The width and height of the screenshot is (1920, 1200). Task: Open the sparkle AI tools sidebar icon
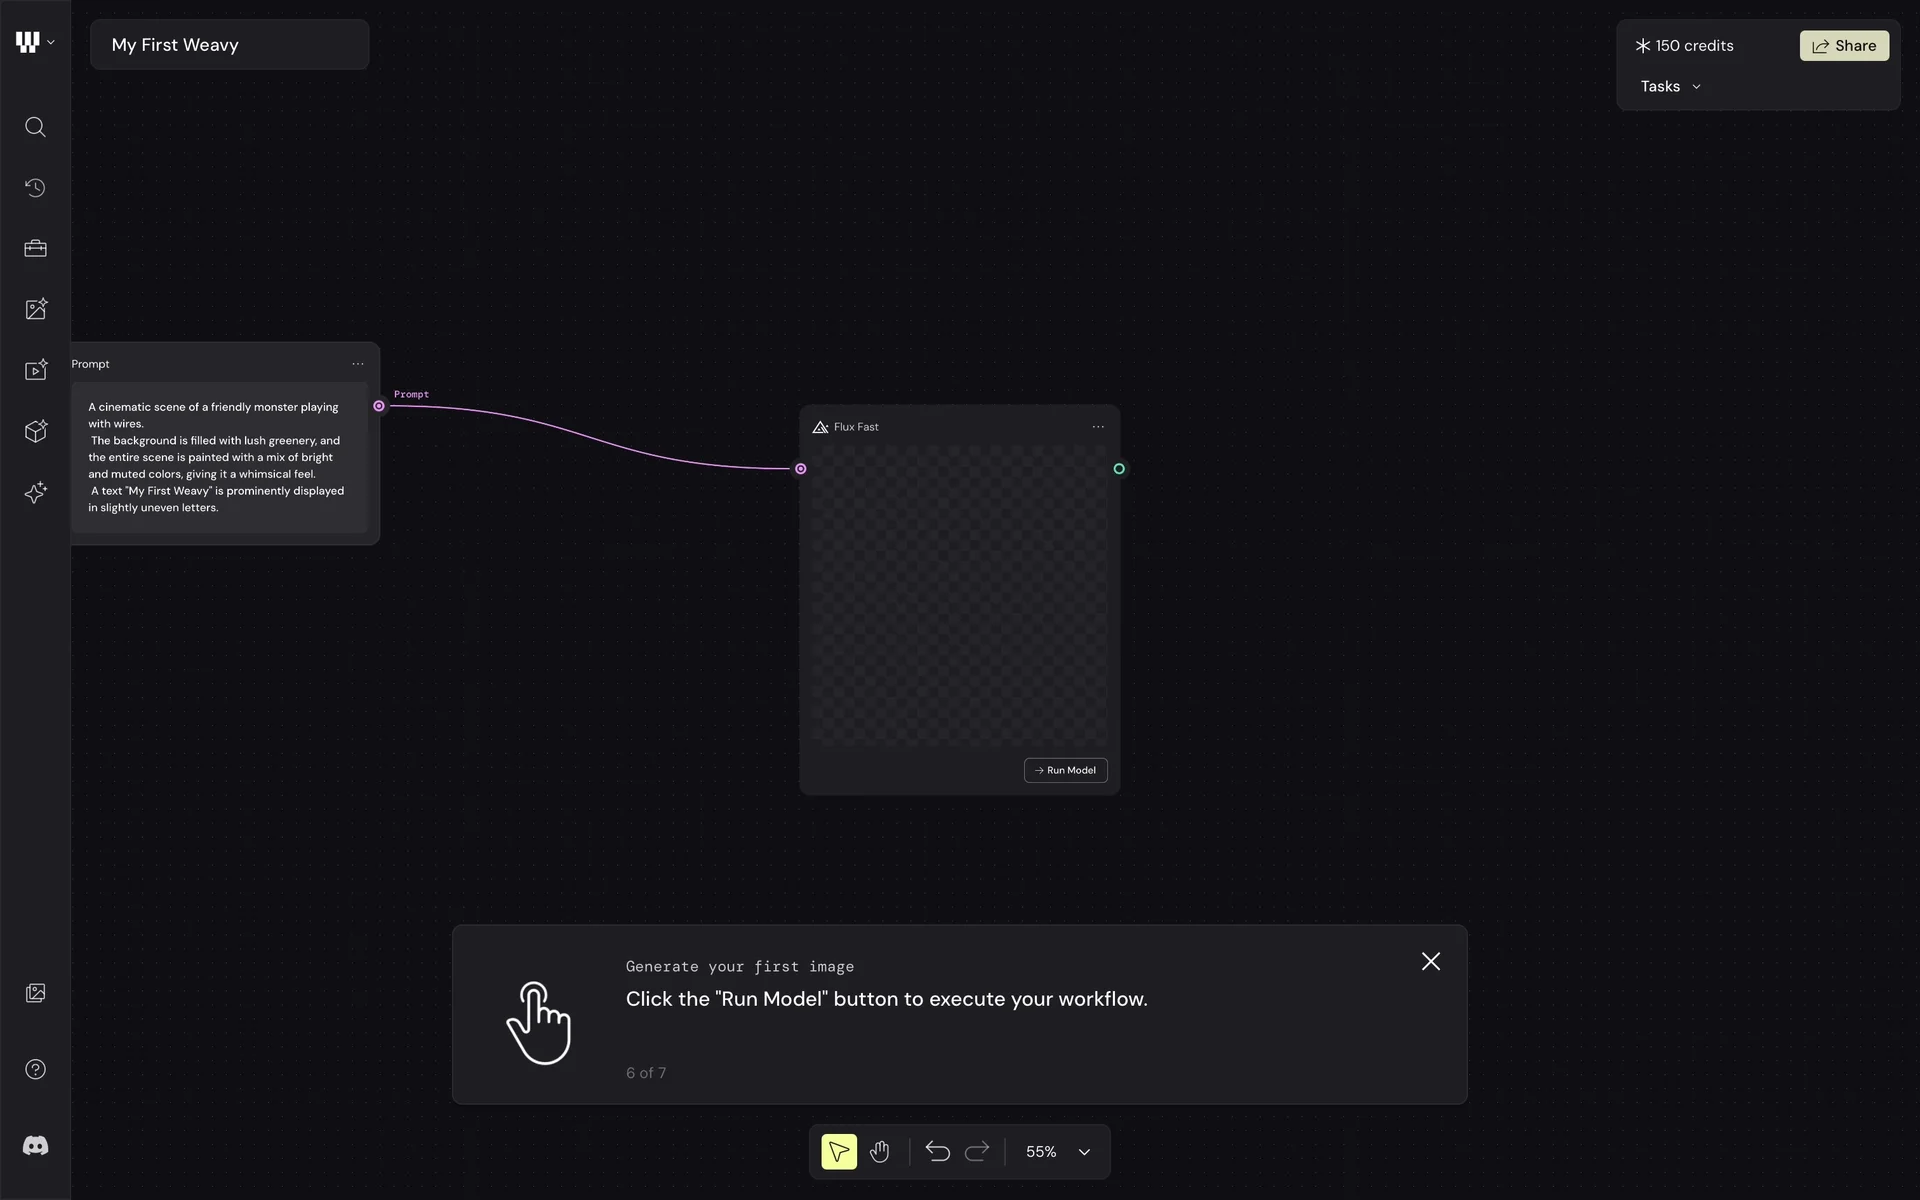click(35, 492)
